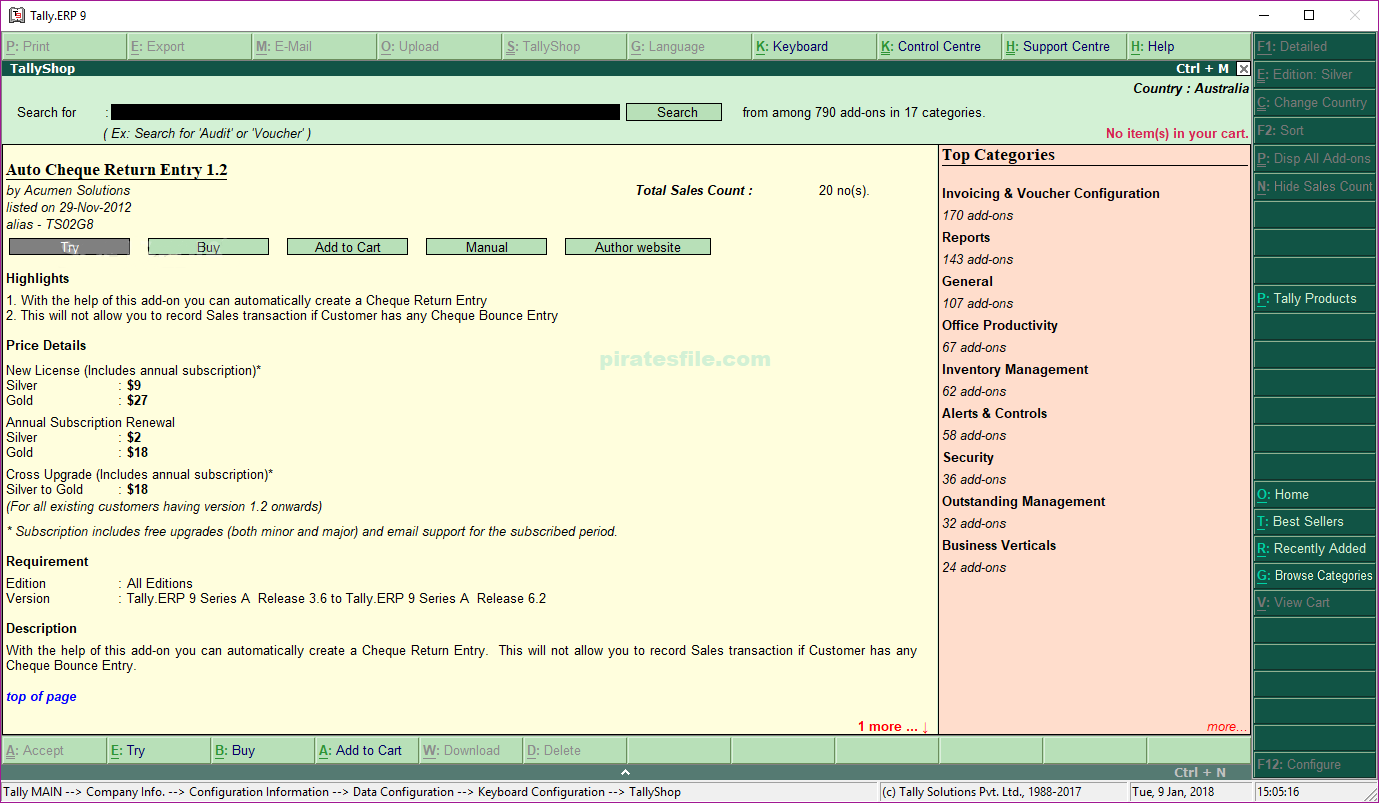Click View Cart sidebar button
This screenshot has height=803, width=1379.
point(1315,602)
